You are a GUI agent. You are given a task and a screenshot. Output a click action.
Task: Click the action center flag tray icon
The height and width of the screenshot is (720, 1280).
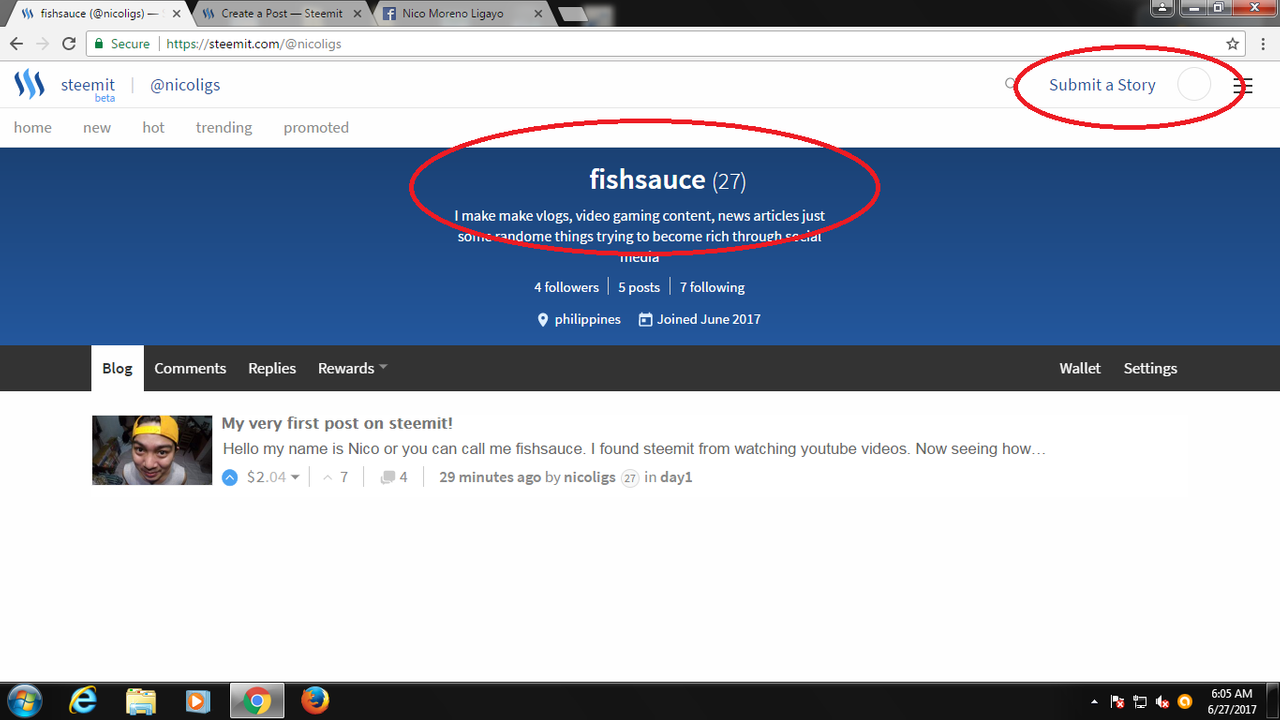click(x=1118, y=702)
